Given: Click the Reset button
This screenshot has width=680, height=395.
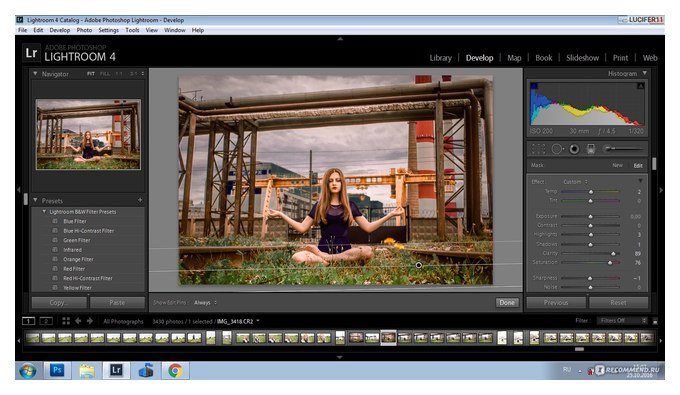Looking at the screenshot, I should click(618, 302).
